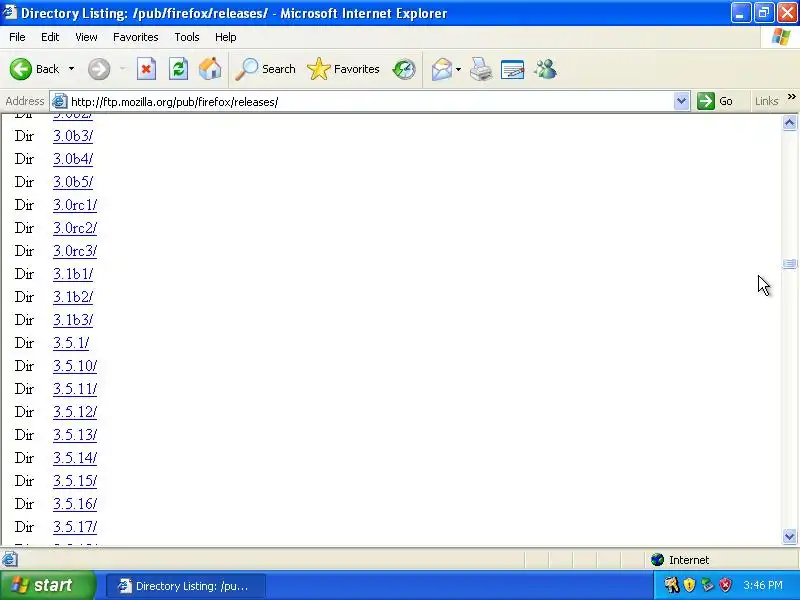
Task: Click the vertical scrollbar down arrow
Action: [789, 536]
